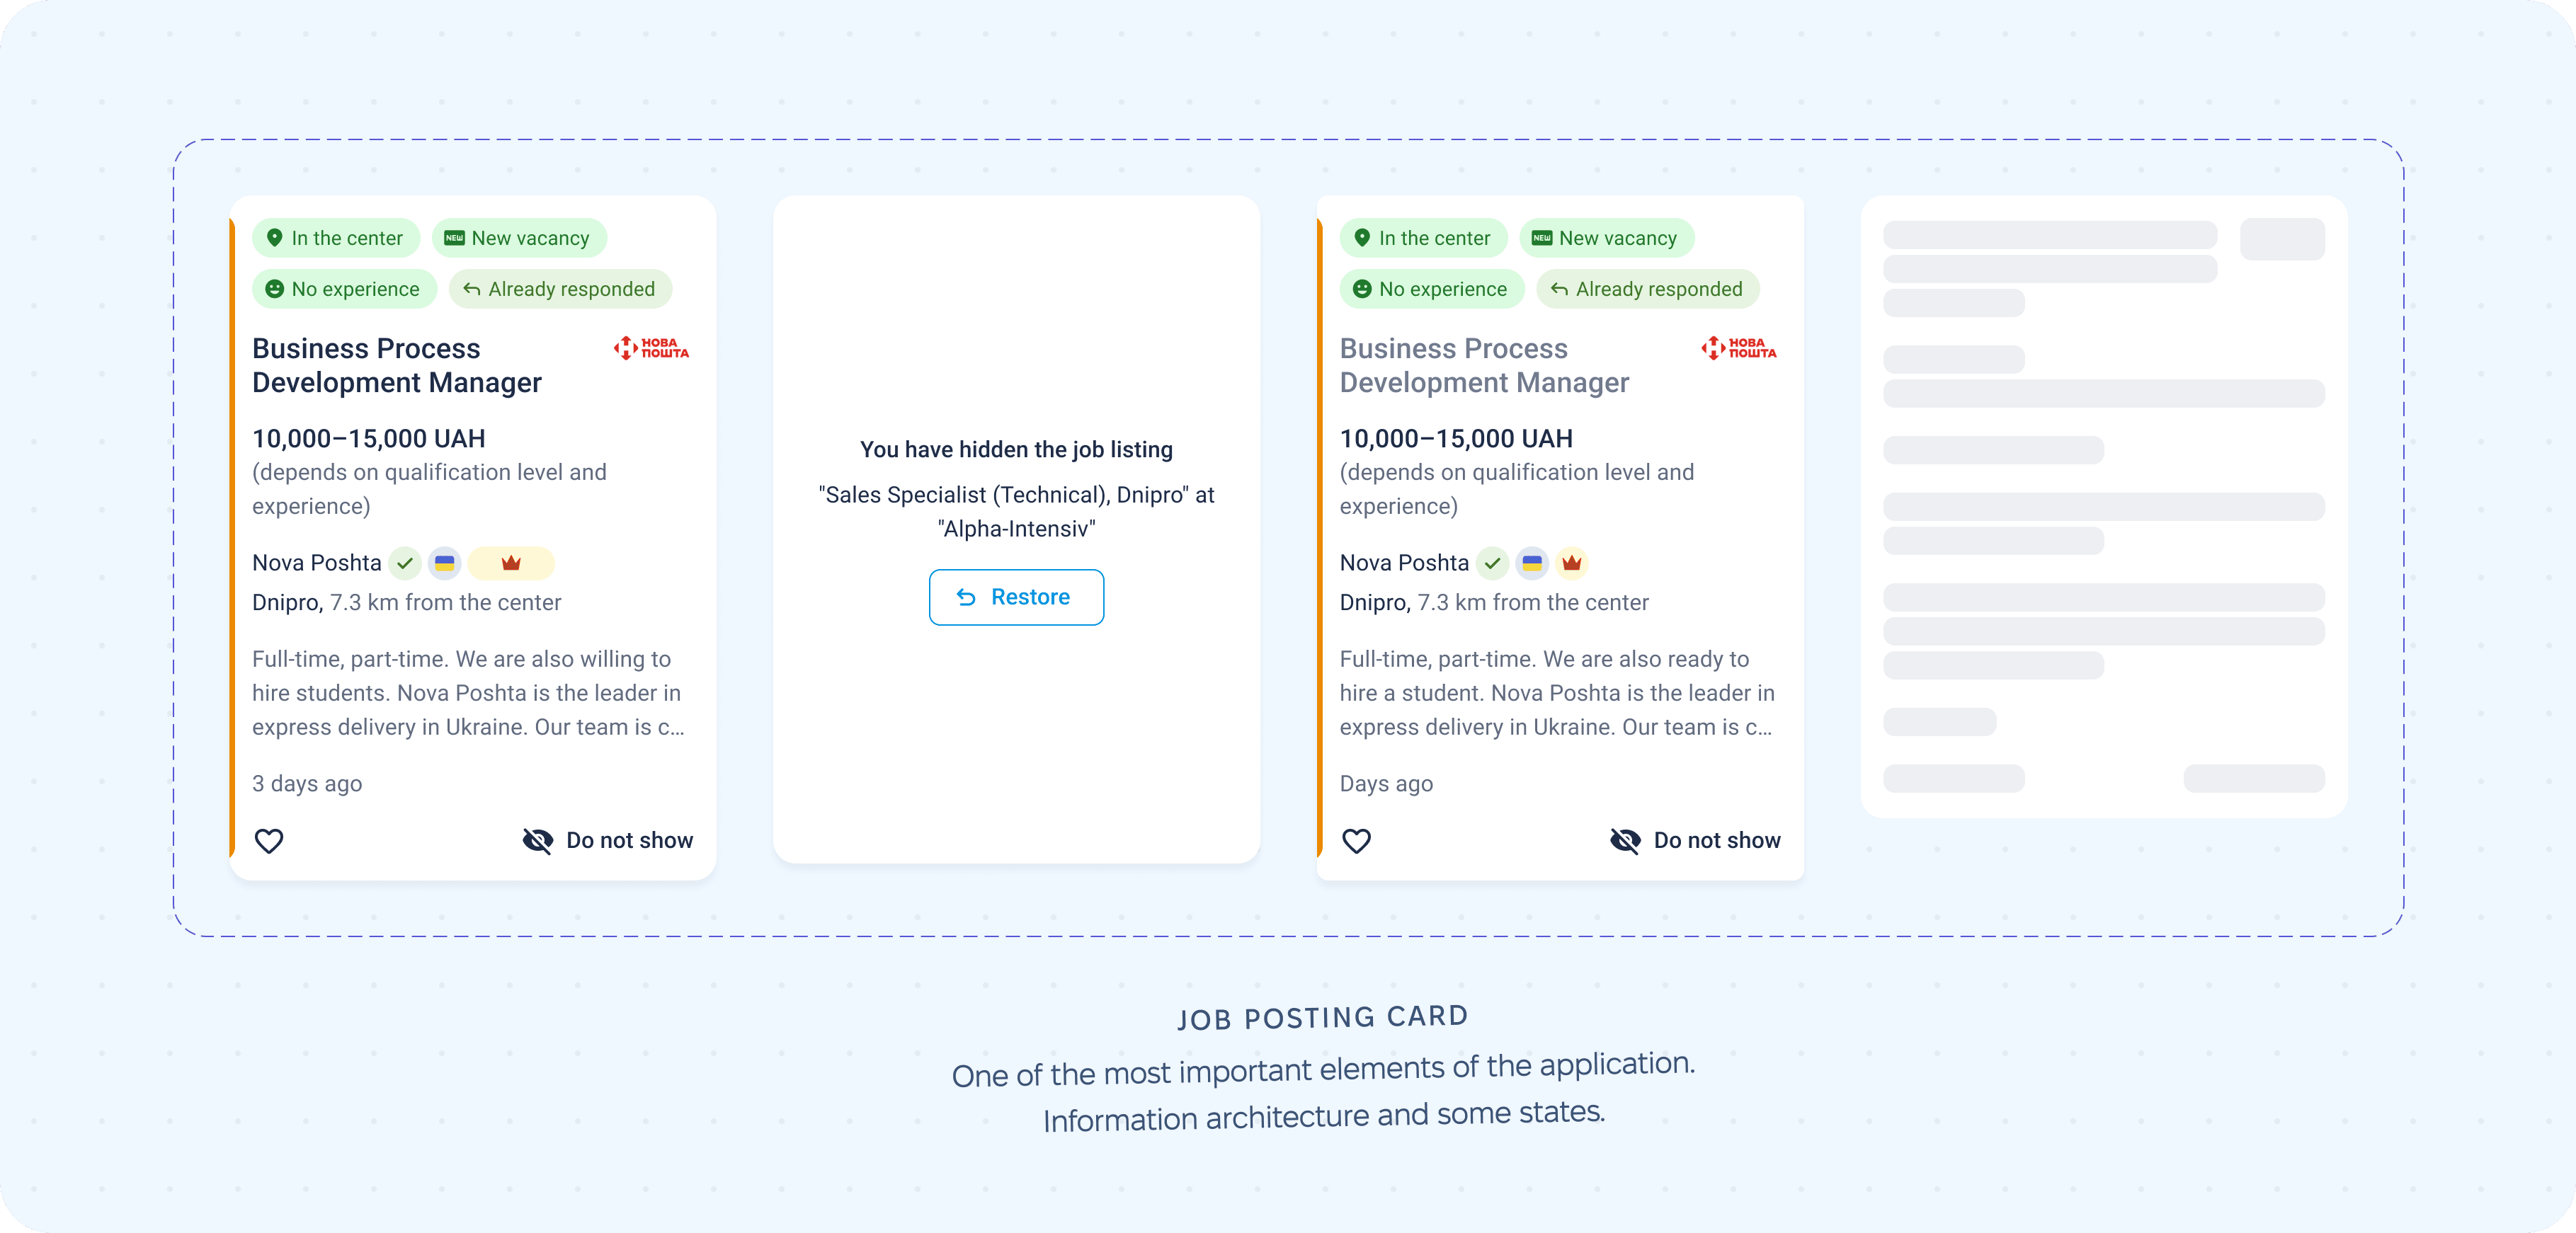Screen dimensions: 2576x1233
Task: Select 'In the center' tag on first card
Action: (x=336, y=238)
